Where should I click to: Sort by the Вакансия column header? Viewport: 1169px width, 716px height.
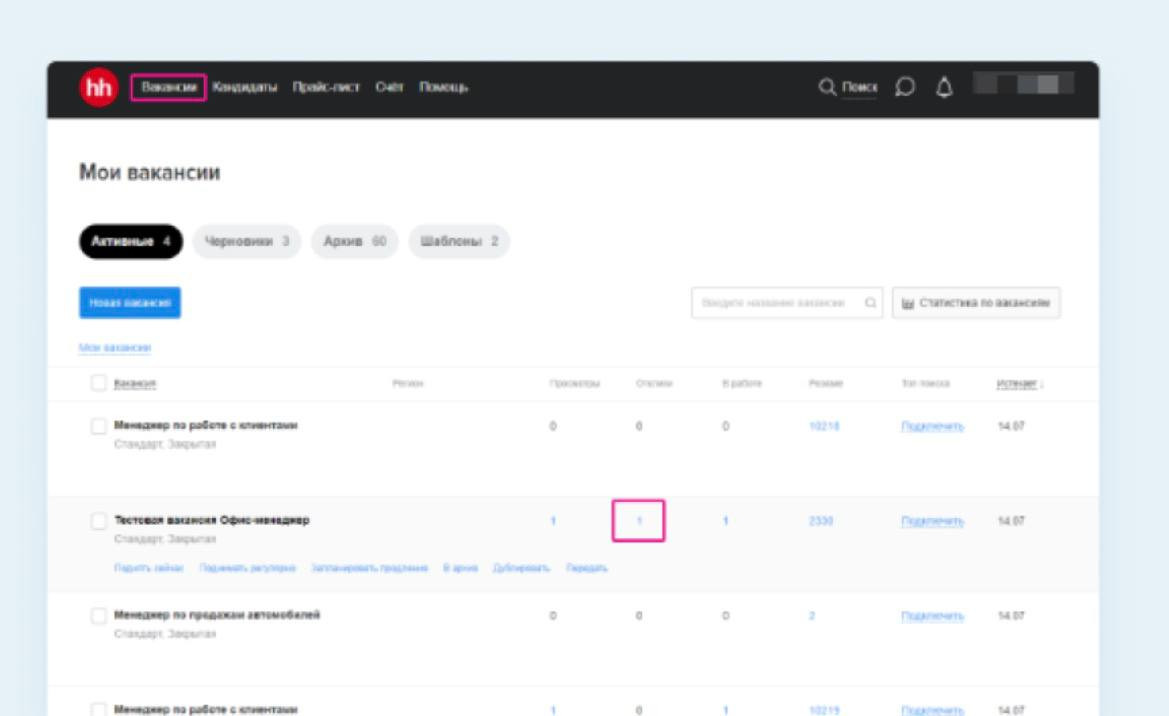[135, 384]
